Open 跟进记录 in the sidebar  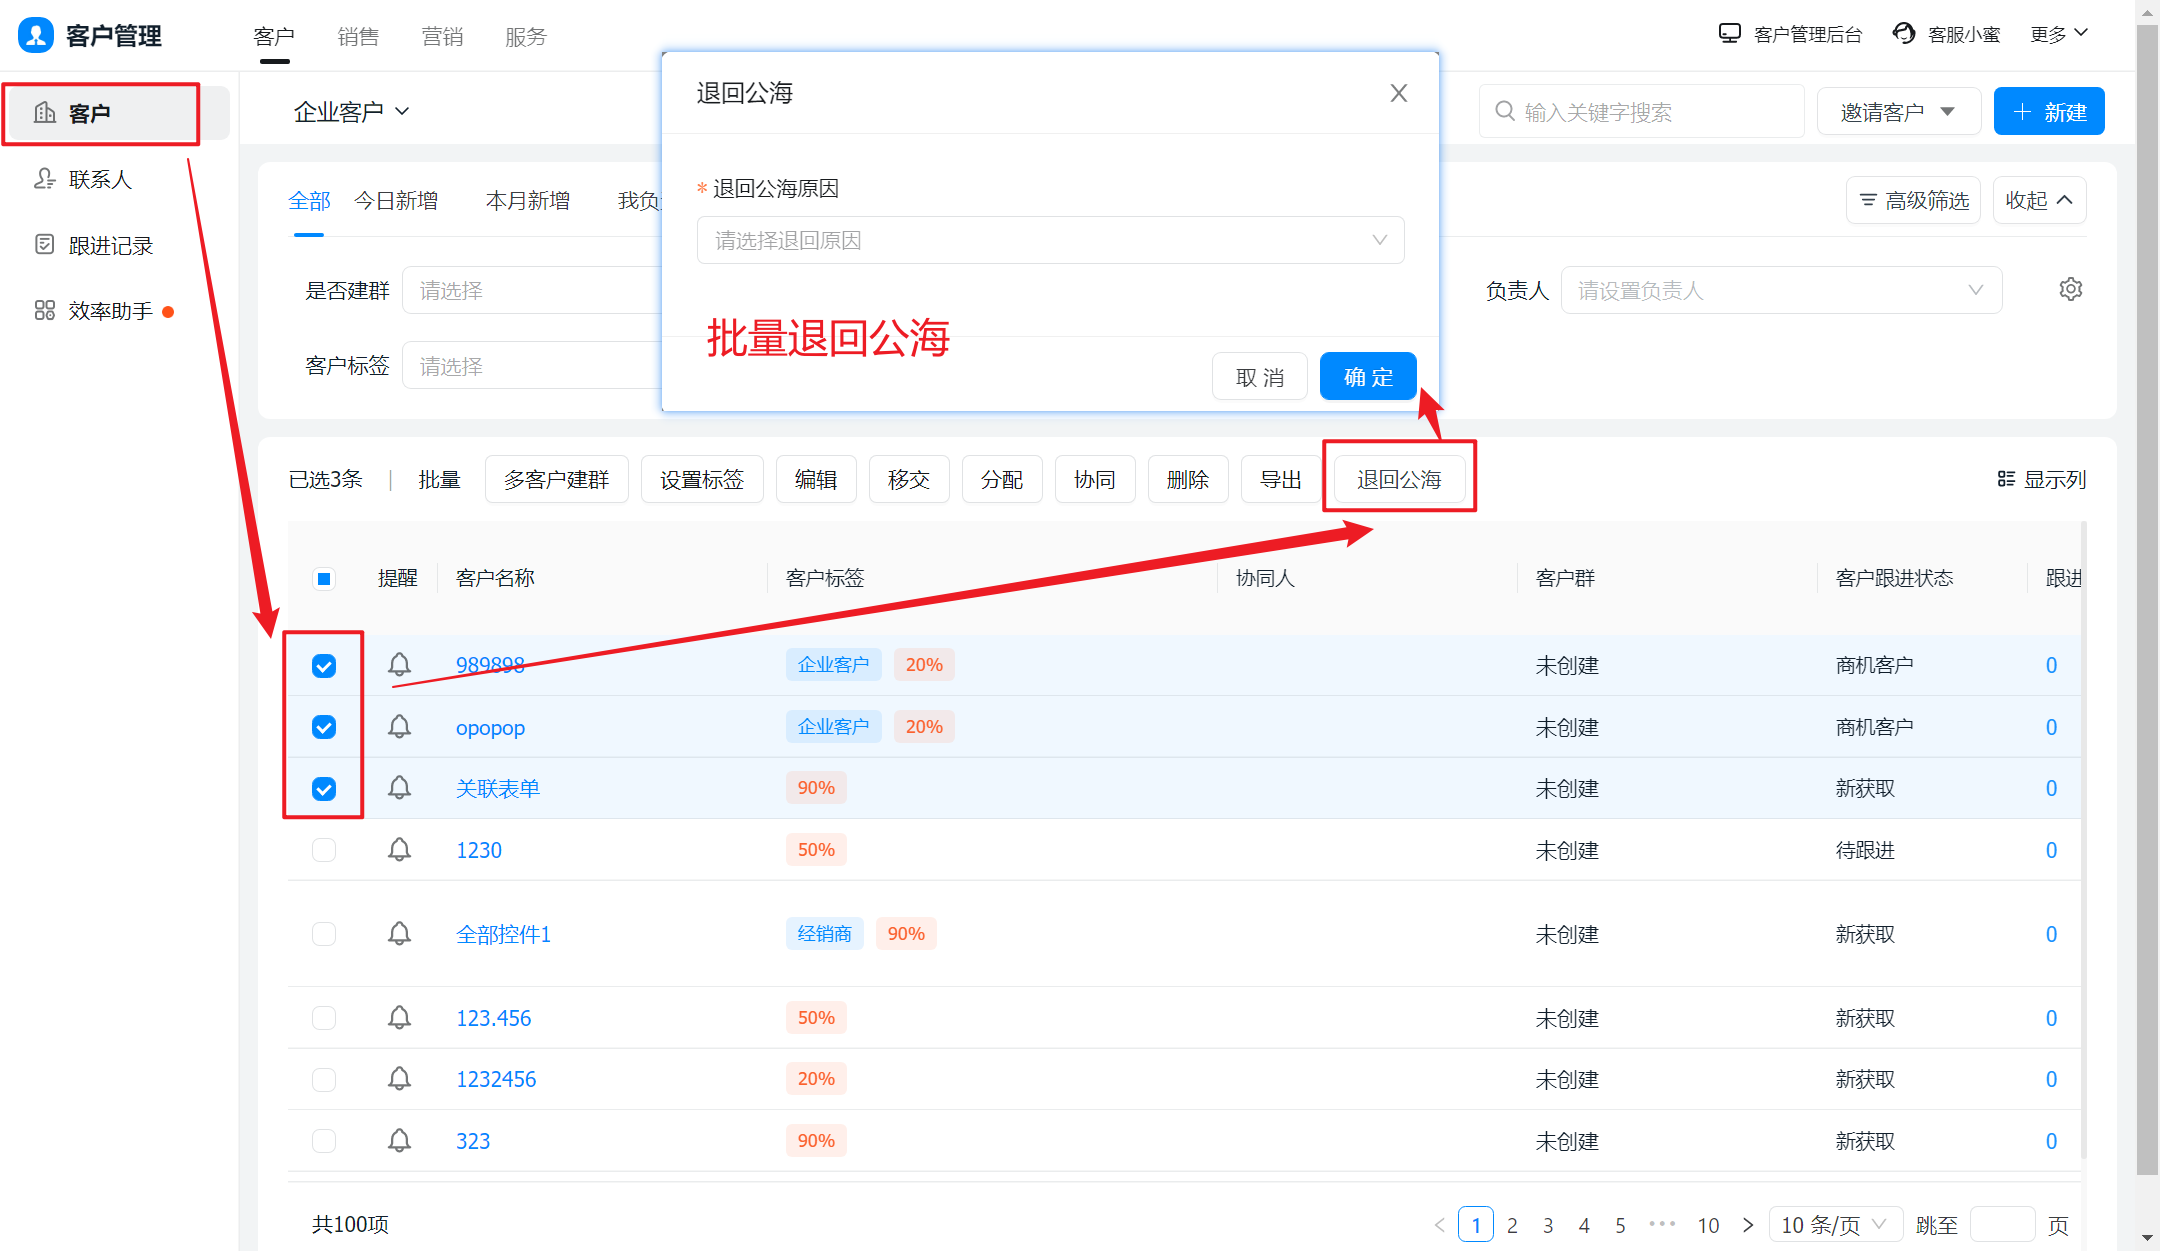pyautogui.click(x=110, y=245)
